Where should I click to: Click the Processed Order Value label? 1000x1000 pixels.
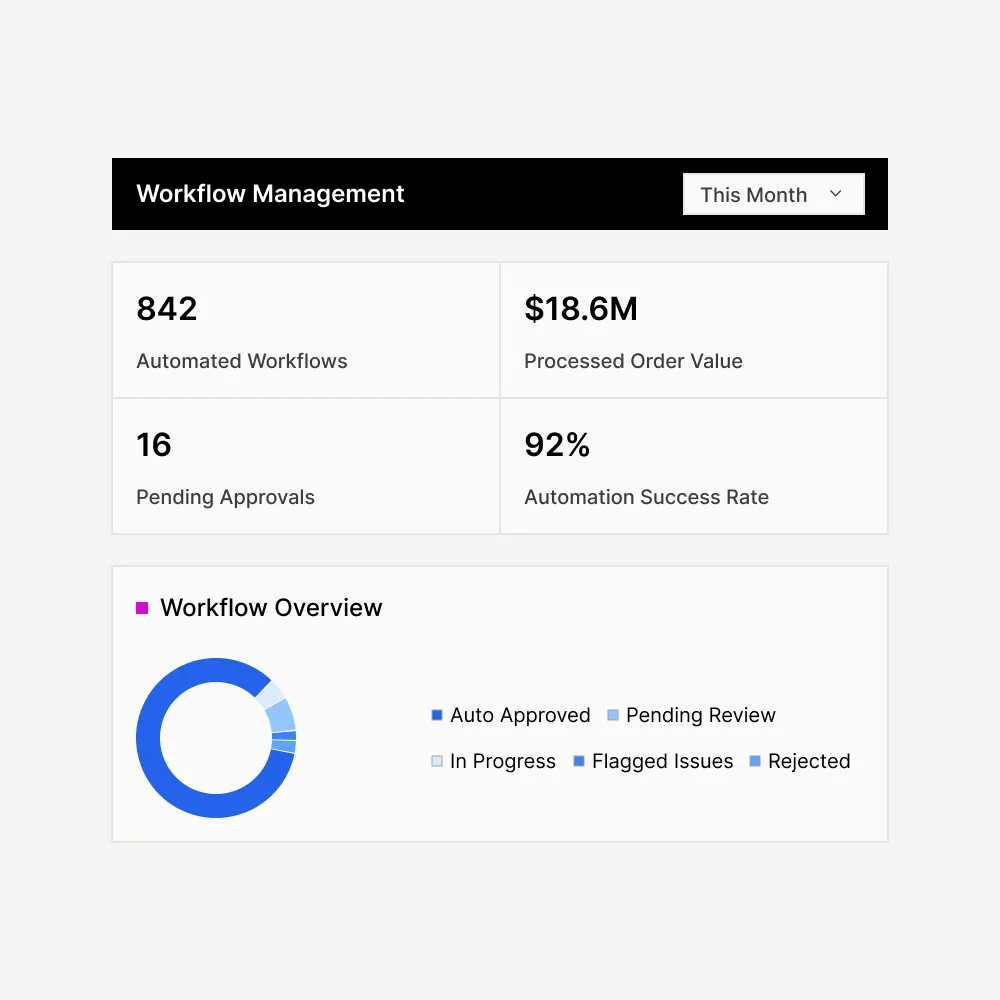coord(633,361)
